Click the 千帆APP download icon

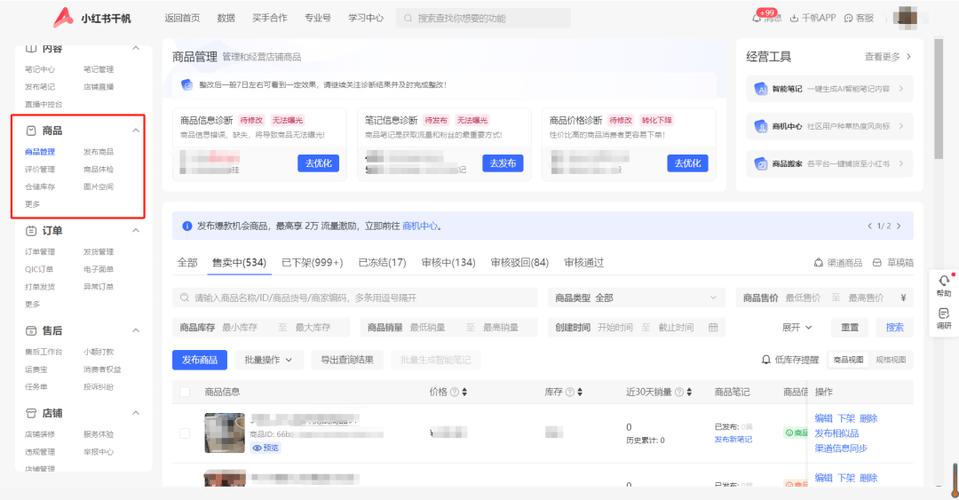point(794,18)
